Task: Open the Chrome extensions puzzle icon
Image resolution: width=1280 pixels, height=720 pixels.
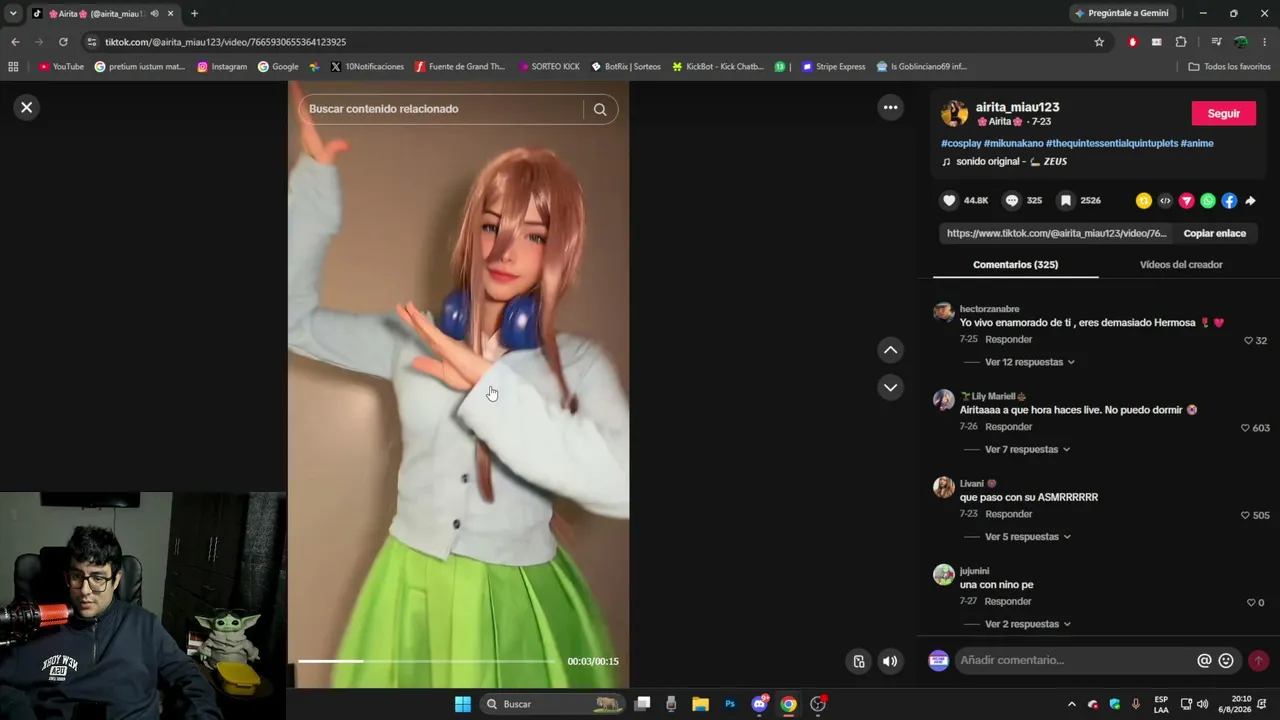Action: [x=1181, y=42]
